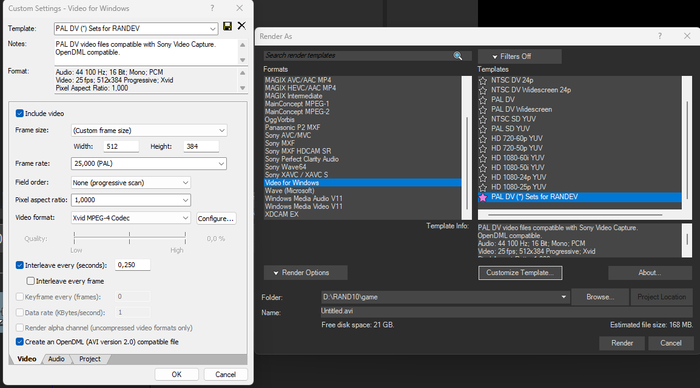Save the template with the floppy disk icon
Screen dimensions: 700x388
[x=227, y=26]
